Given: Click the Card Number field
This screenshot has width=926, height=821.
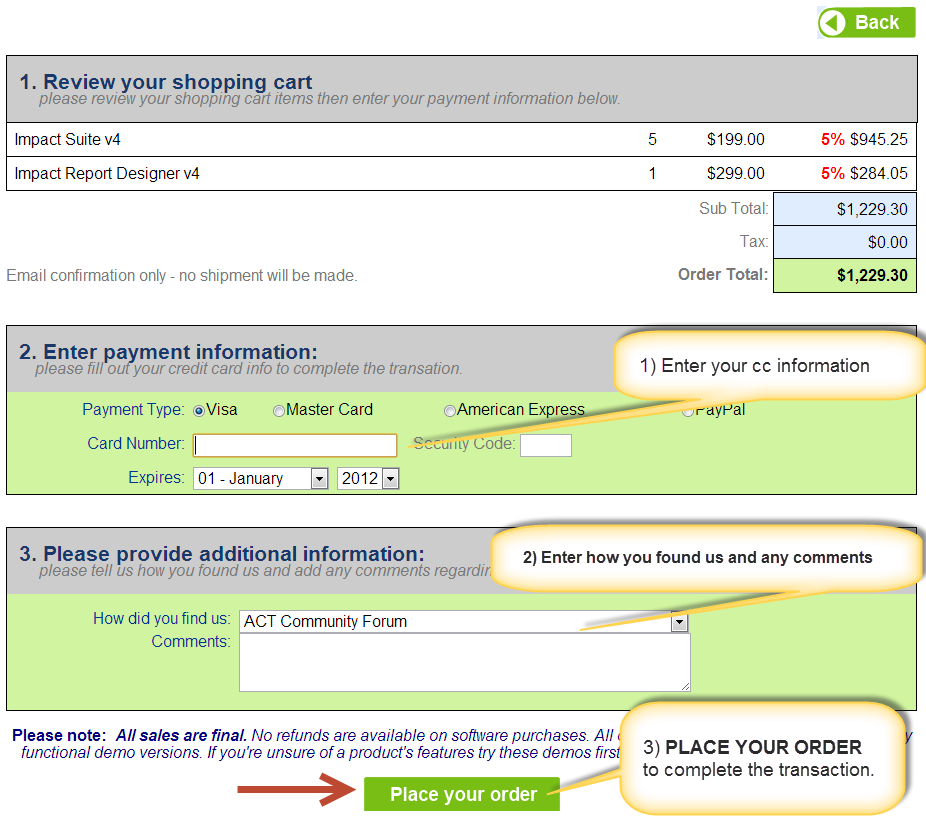Looking at the screenshot, I should coord(295,445).
